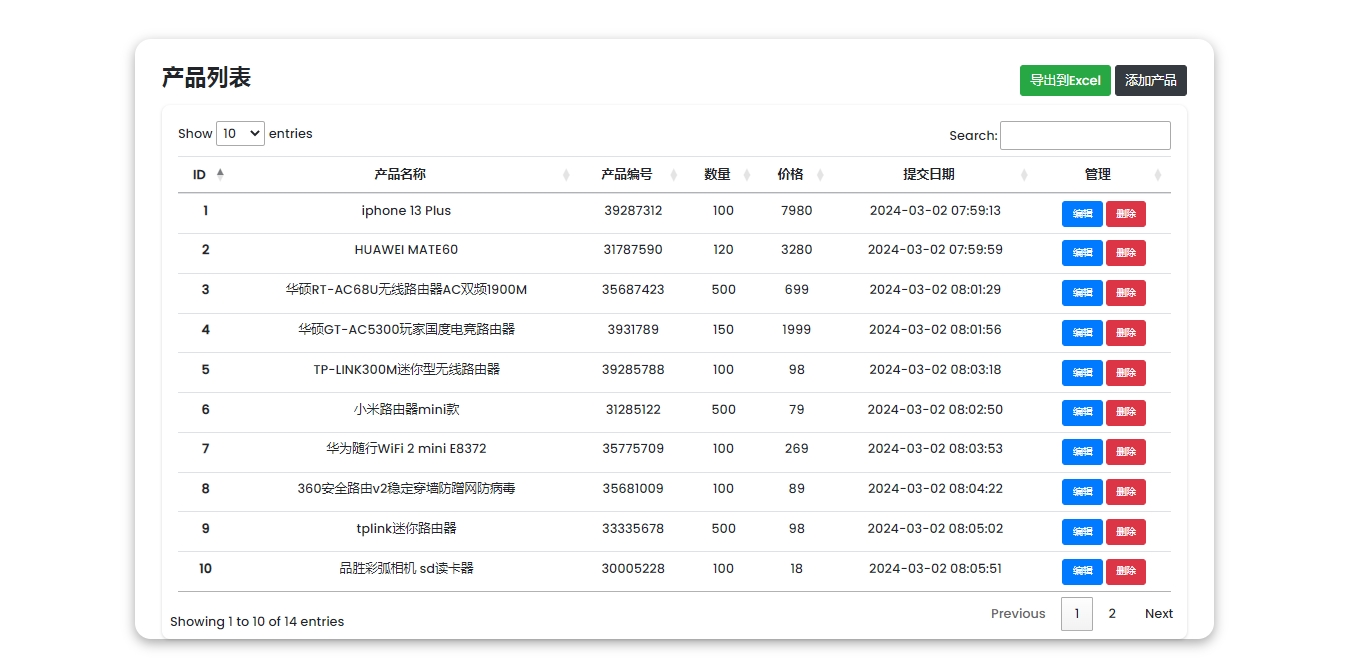Edit the iphone 13 Plus row
The height and width of the screenshot is (667, 1347).
pos(1082,214)
